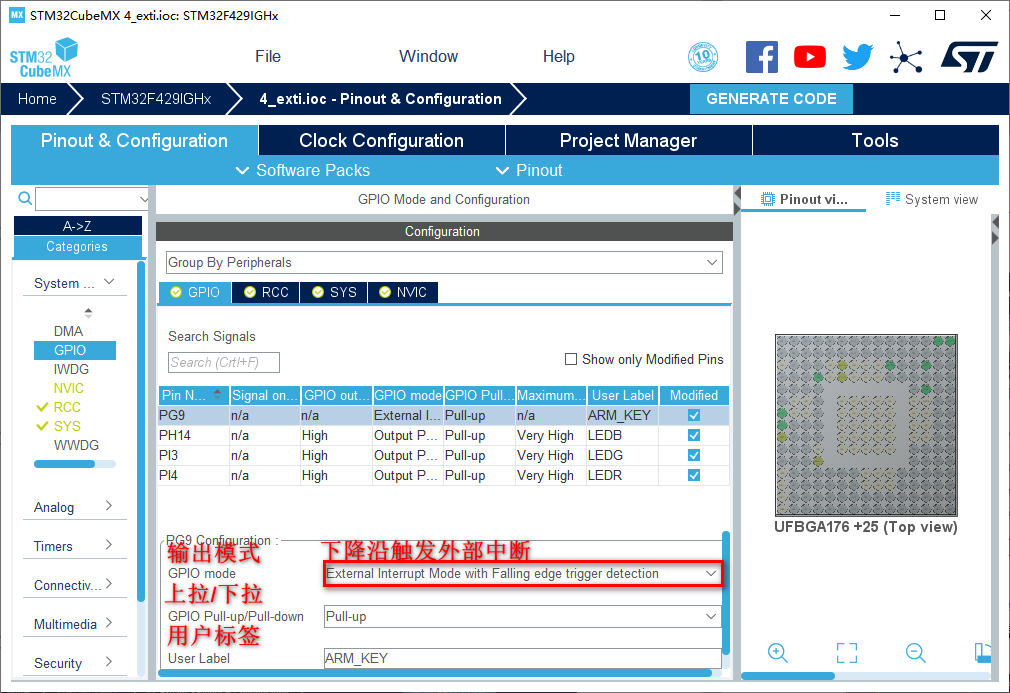Viewport: 1010px width, 693px height.
Task: Toggle Modified checkbox for PI4 row
Action: [694, 475]
